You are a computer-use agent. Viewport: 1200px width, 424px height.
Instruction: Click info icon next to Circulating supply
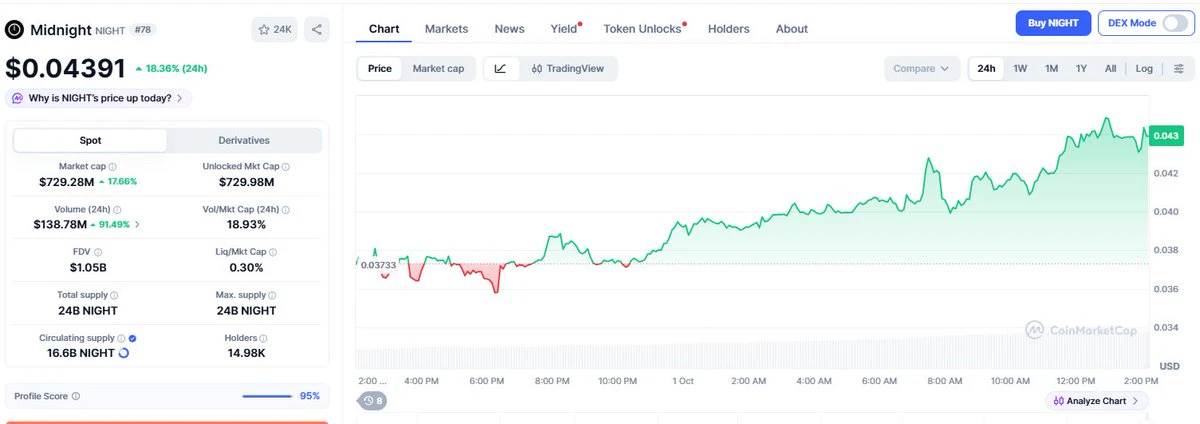coord(122,339)
